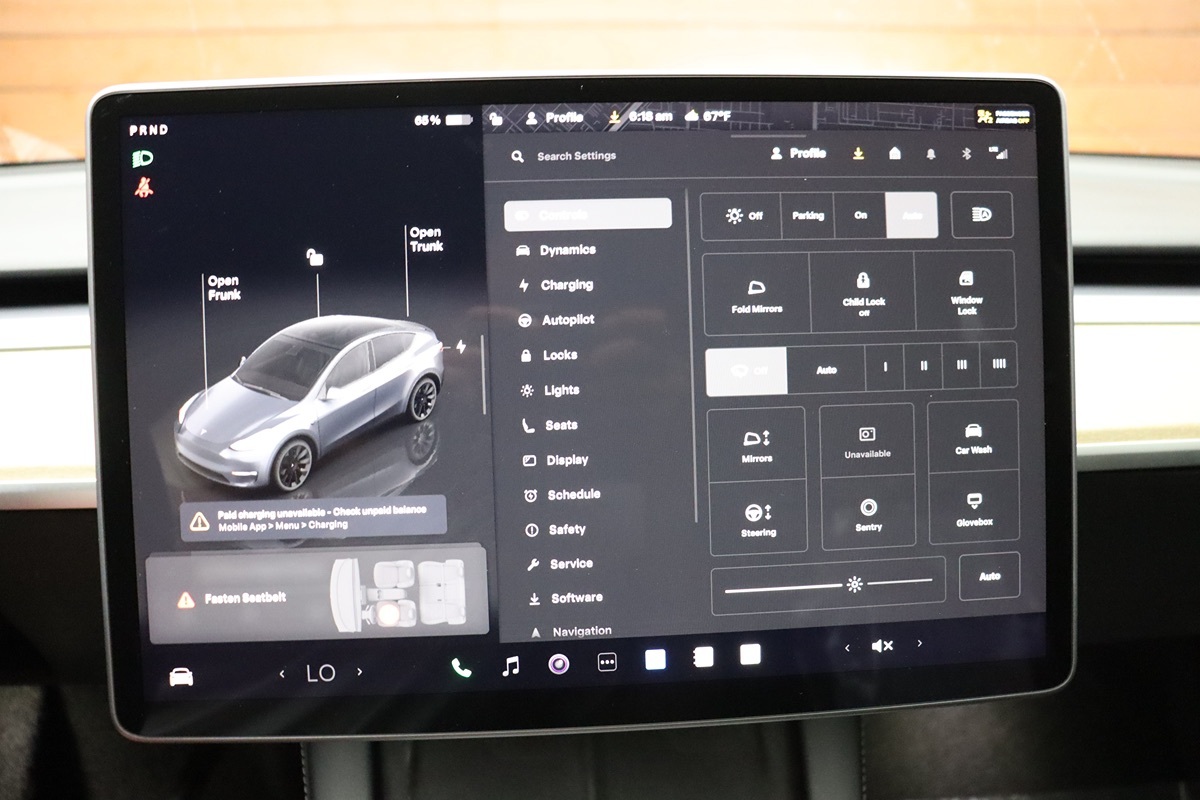This screenshot has height=800, width=1200.
Task: Adjust Steering position icon
Action: coord(757,518)
